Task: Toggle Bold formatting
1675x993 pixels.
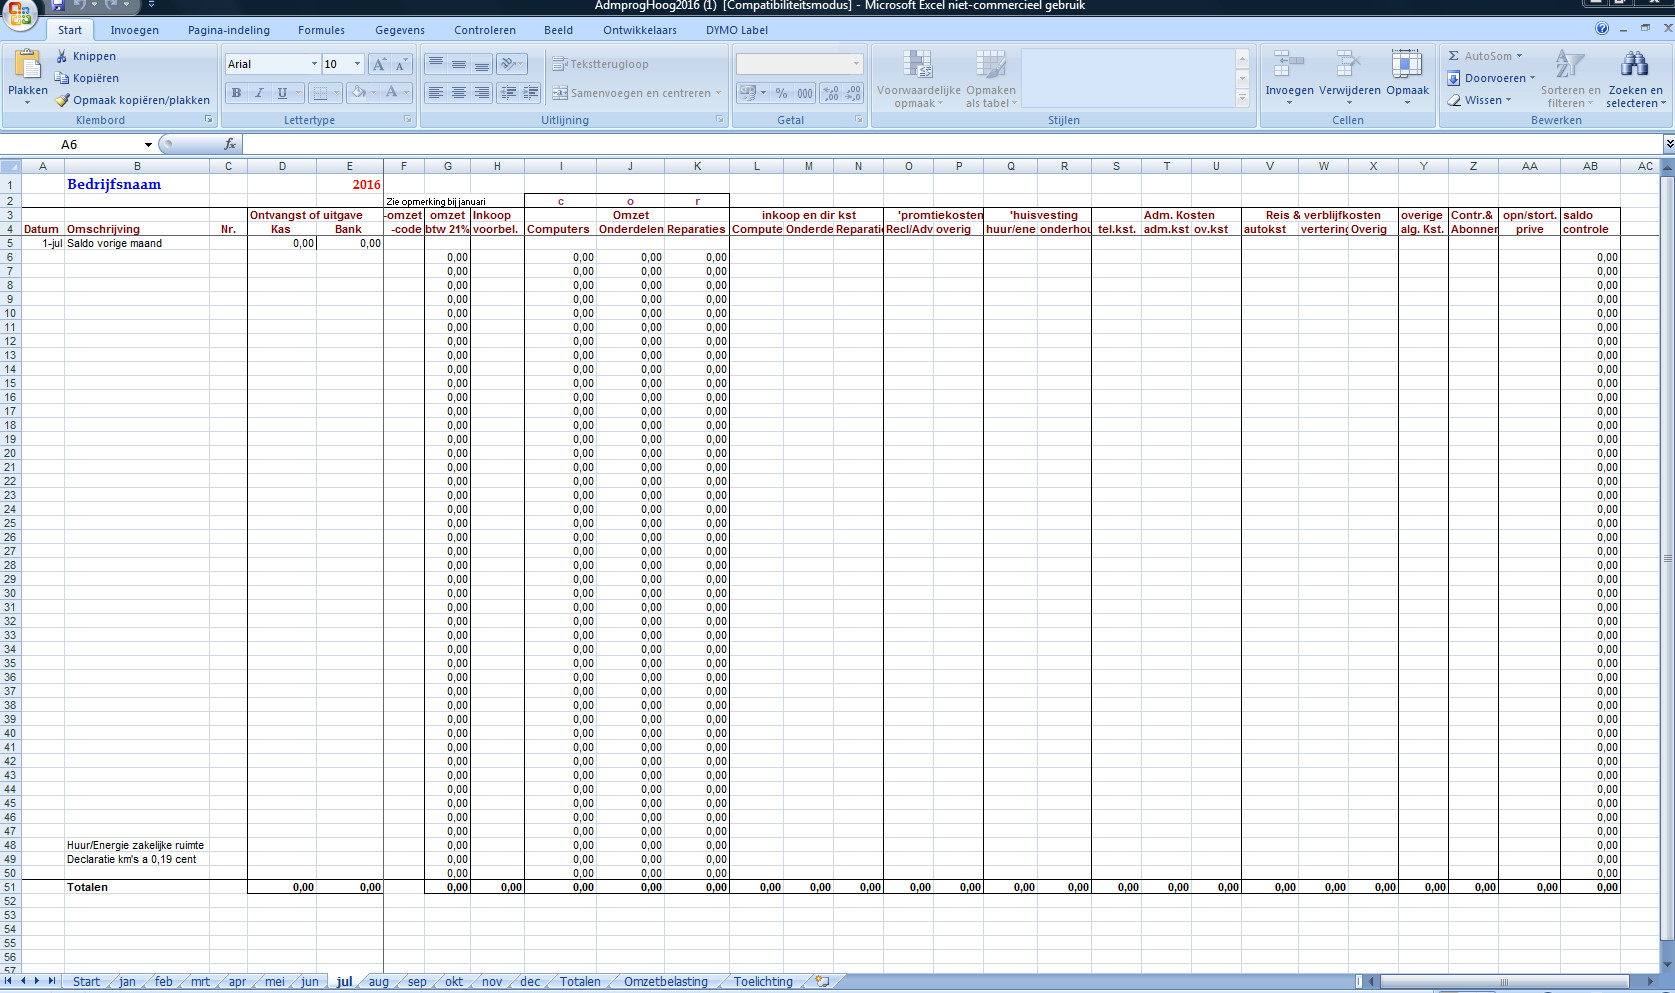Action: point(237,93)
